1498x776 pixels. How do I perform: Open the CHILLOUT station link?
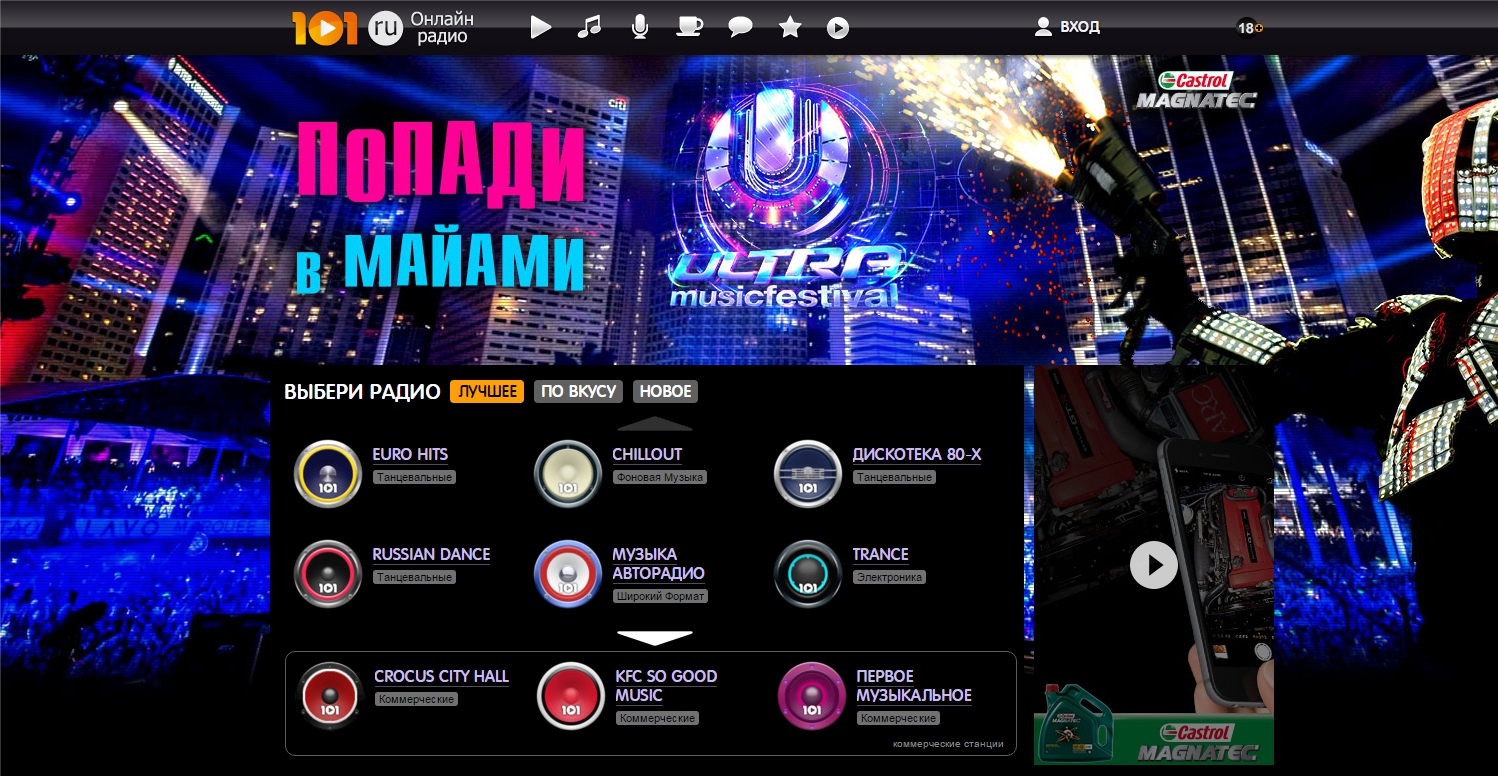(x=647, y=454)
